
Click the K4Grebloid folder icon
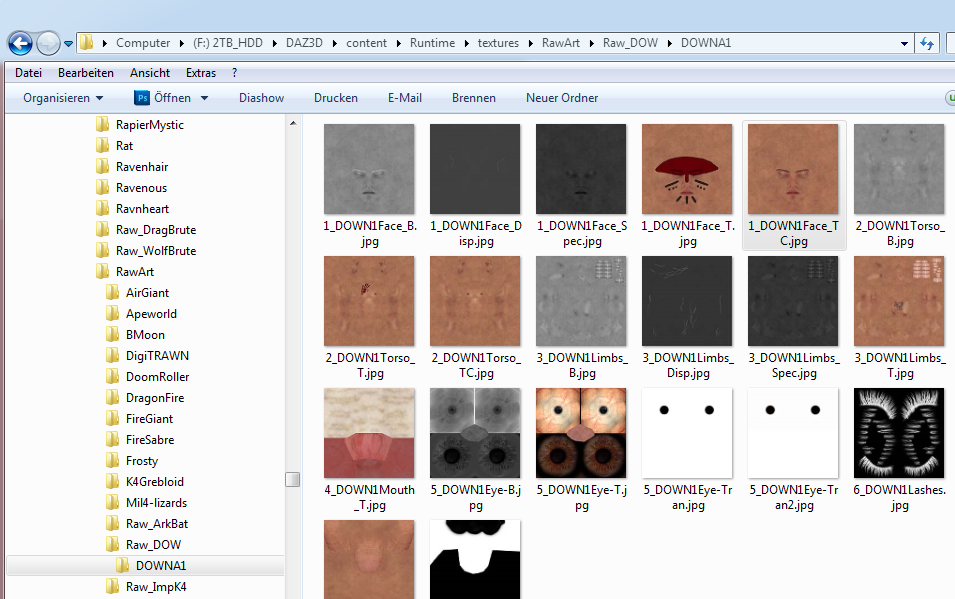click(113, 482)
